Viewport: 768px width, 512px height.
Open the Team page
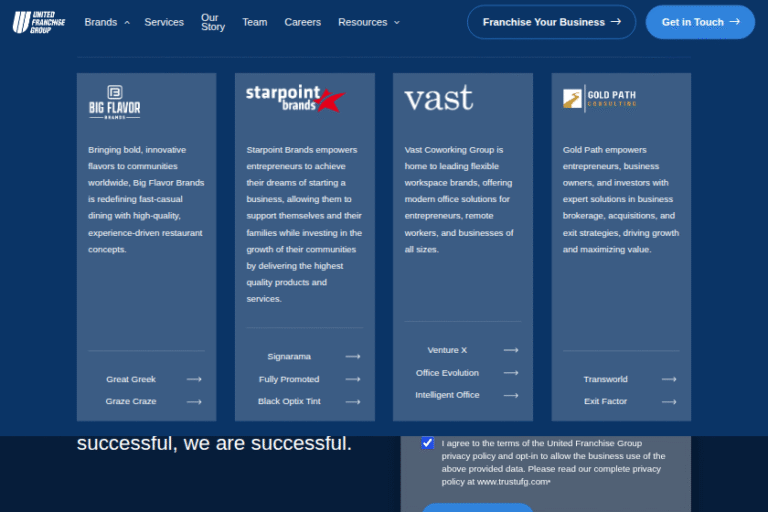tap(254, 22)
